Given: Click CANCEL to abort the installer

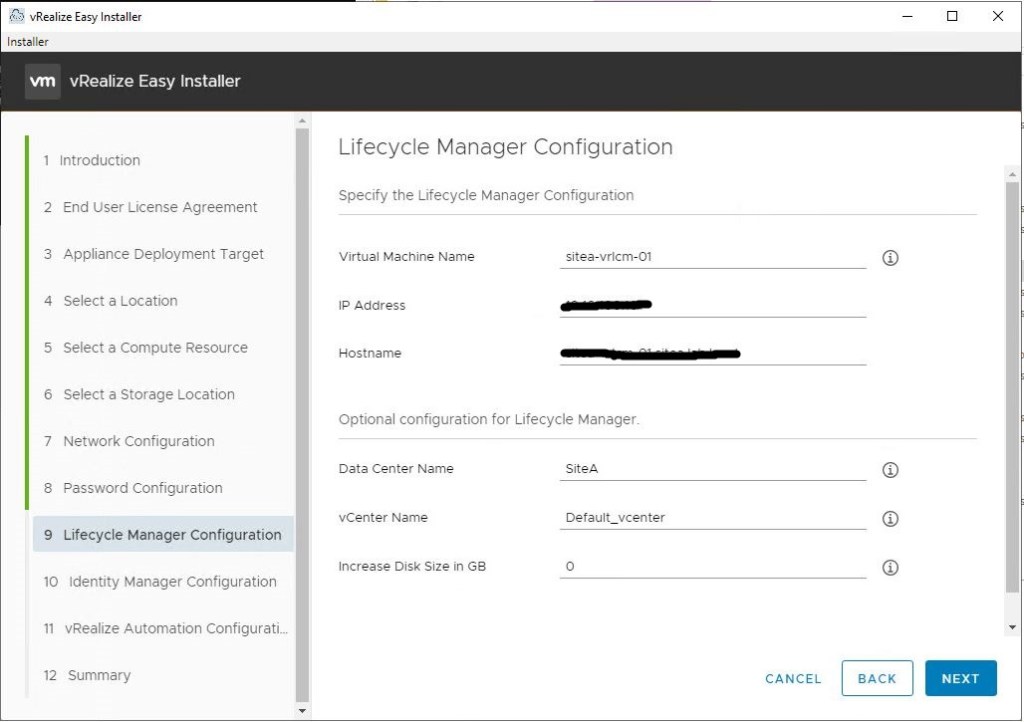Looking at the screenshot, I should click(793, 679).
